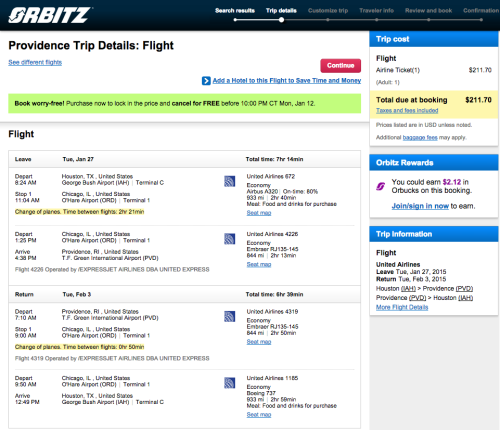Click the Orbitz logo

pos(50,15)
